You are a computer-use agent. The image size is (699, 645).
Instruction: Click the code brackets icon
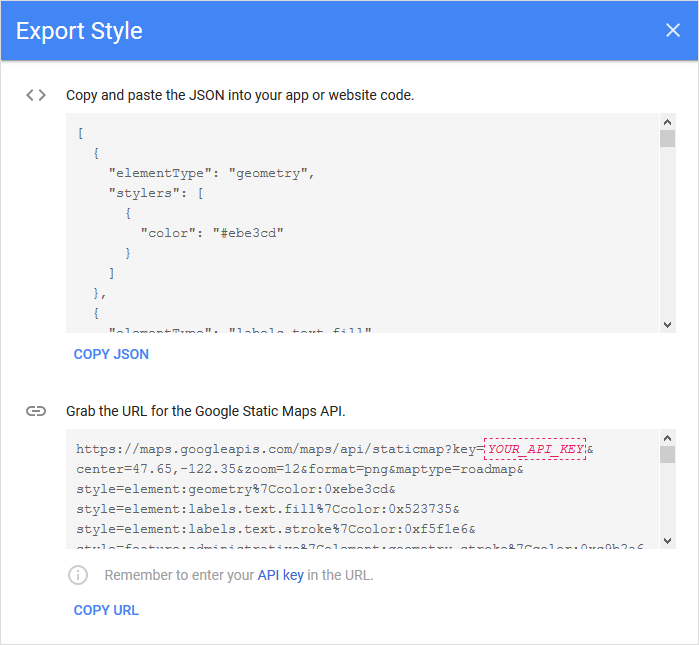pyautogui.click(x=36, y=95)
